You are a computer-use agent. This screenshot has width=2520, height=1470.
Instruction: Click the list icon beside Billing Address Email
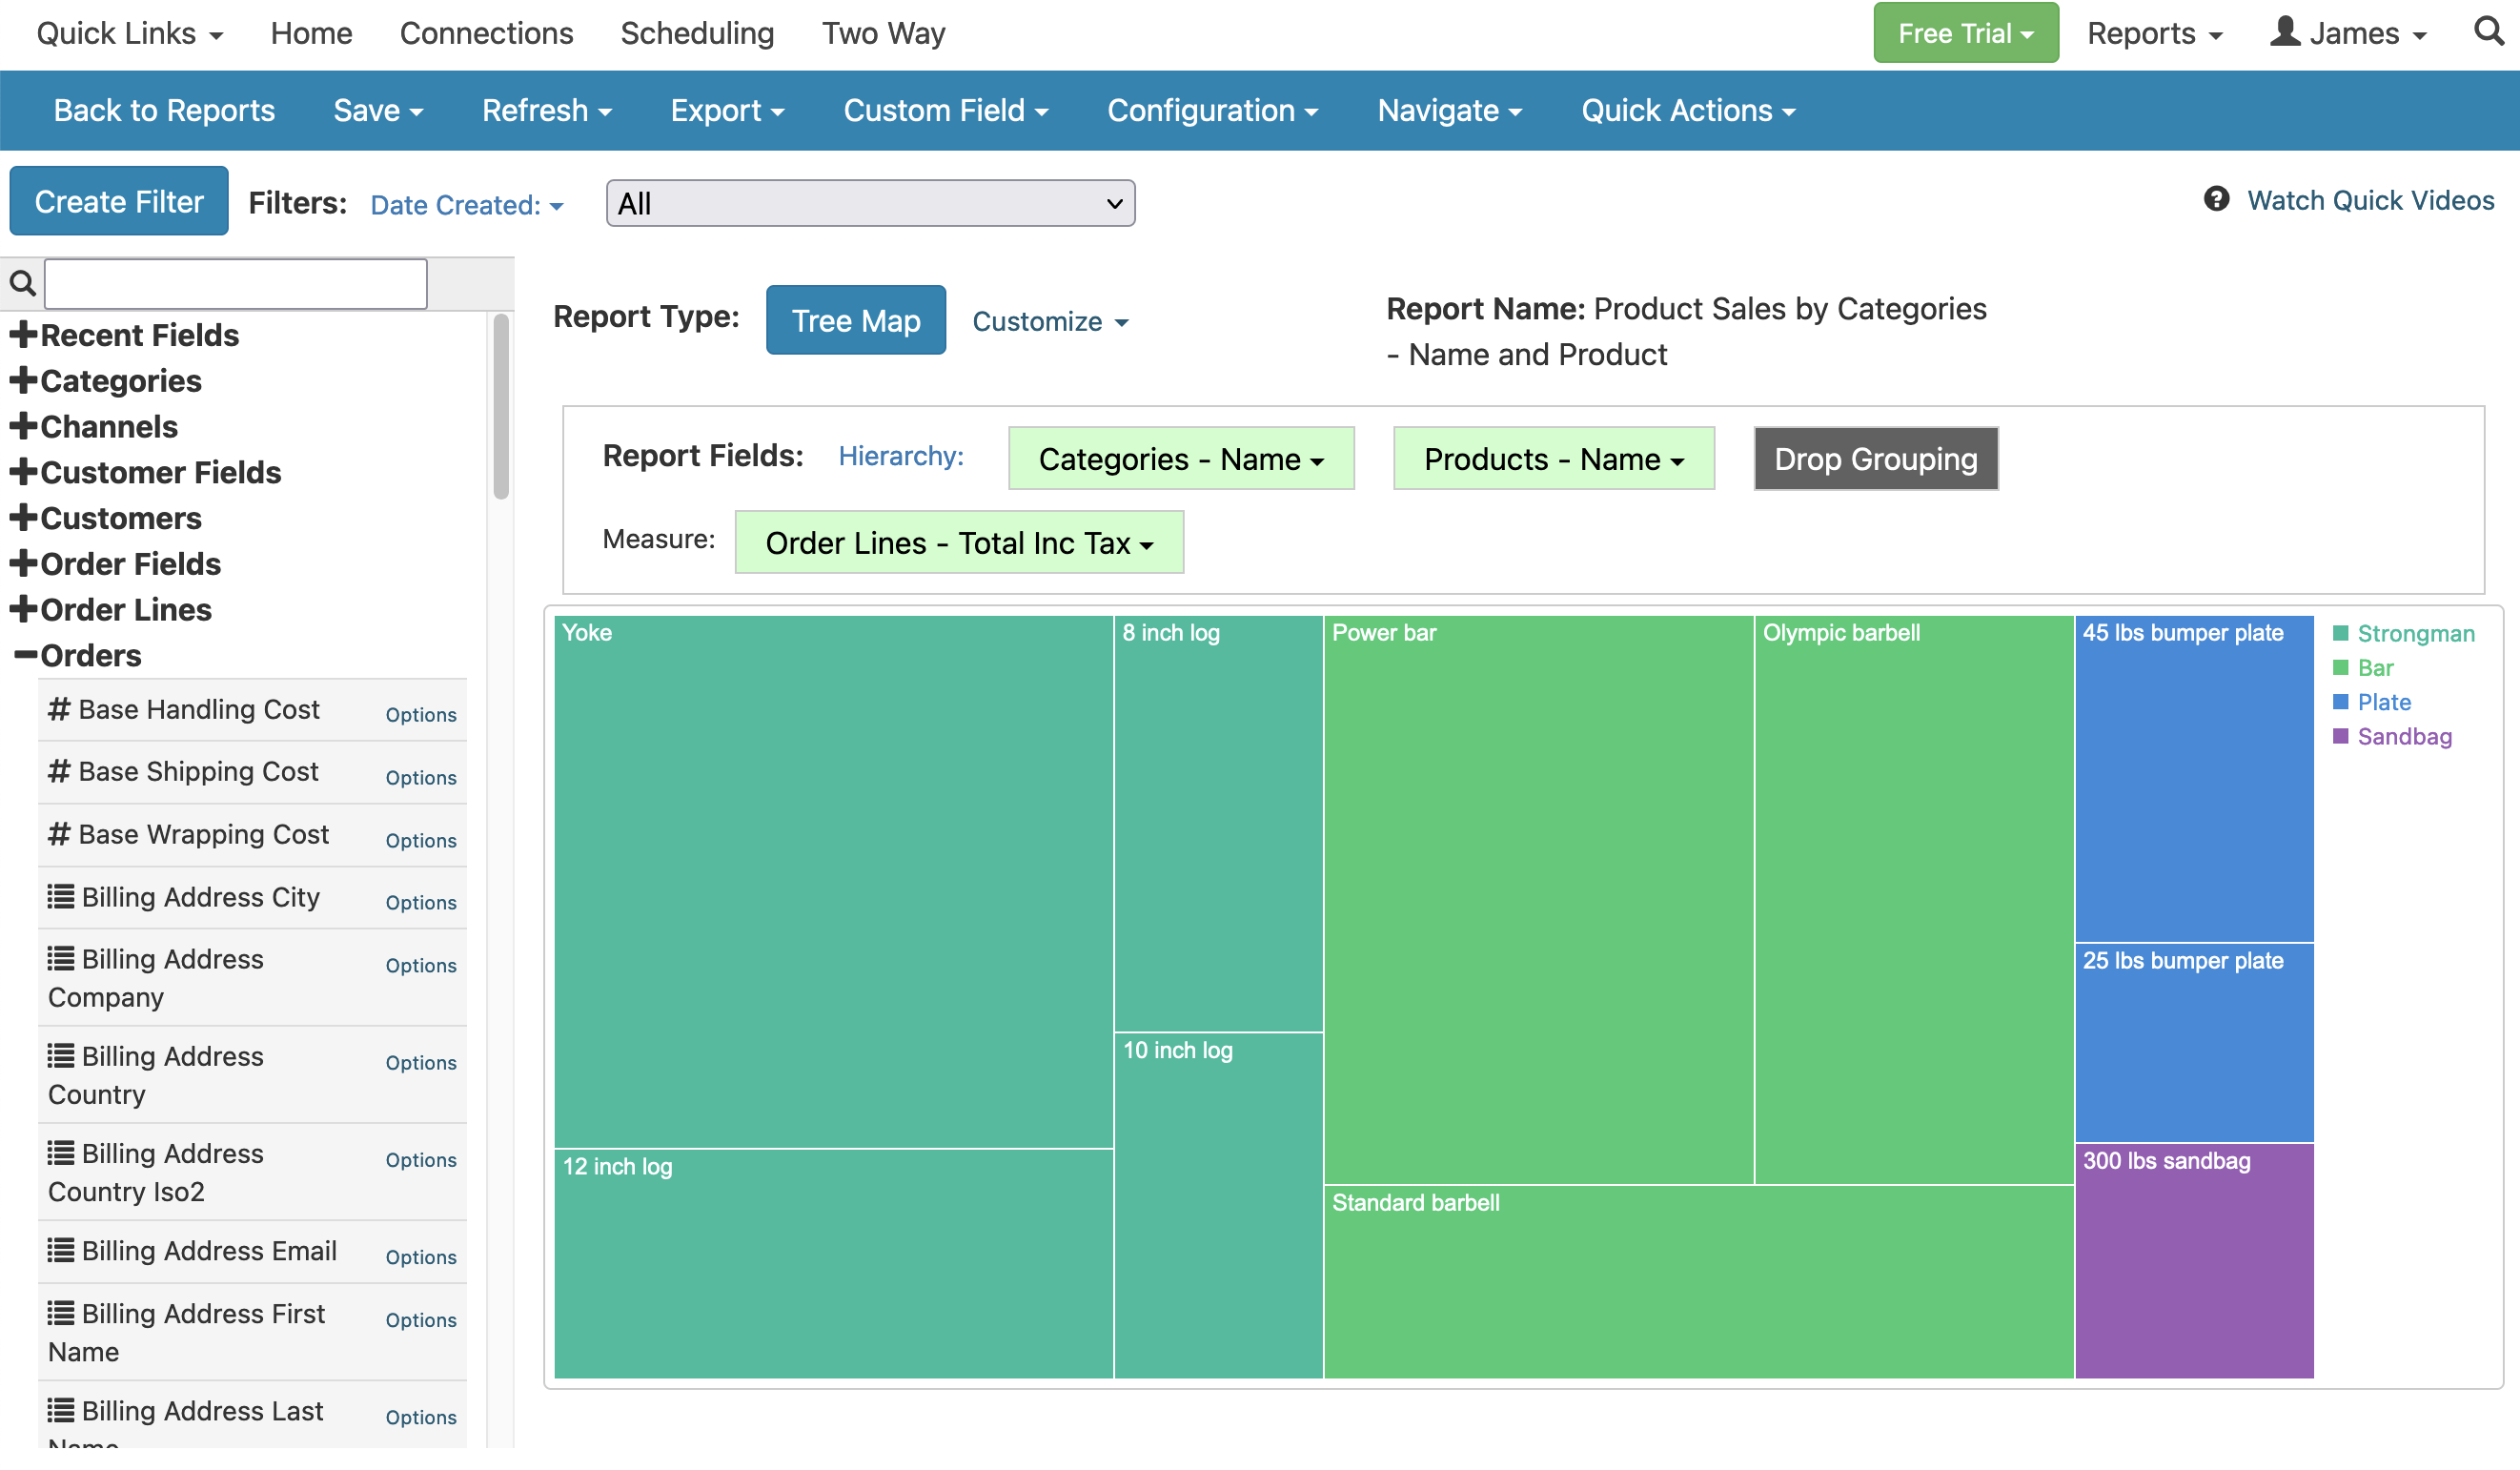click(61, 1251)
